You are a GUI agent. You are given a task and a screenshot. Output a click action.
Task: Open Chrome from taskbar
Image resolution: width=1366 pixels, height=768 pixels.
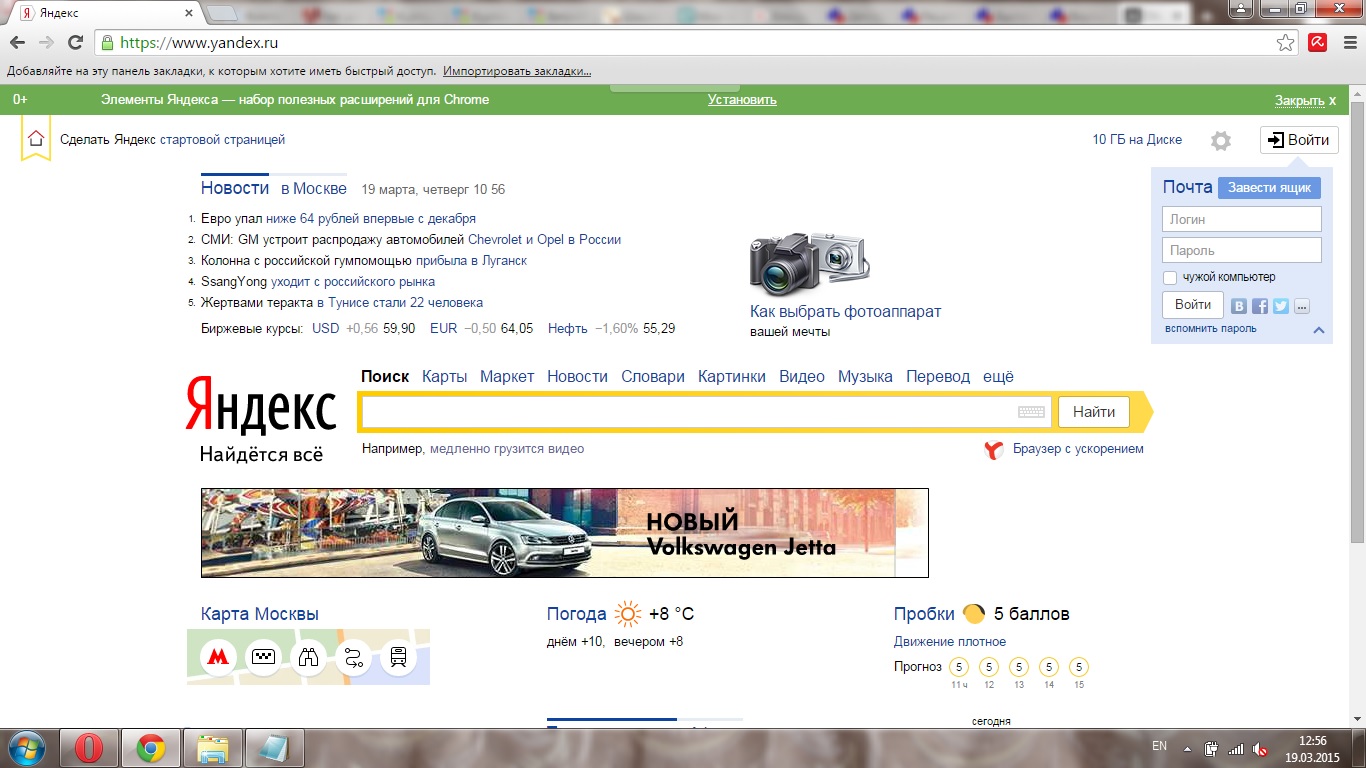[151, 748]
